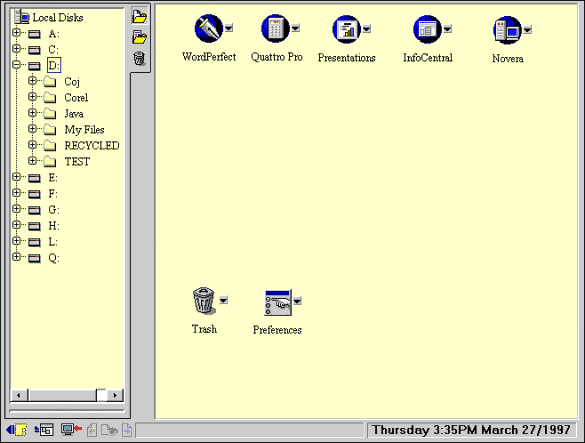The height and width of the screenshot is (443, 585).
Task: Select the TEST folder in tree
Action: click(77, 162)
